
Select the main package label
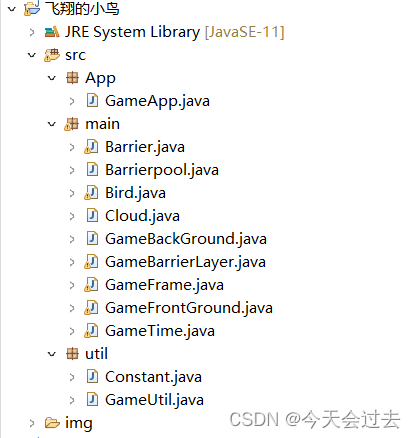pos(102,124)
